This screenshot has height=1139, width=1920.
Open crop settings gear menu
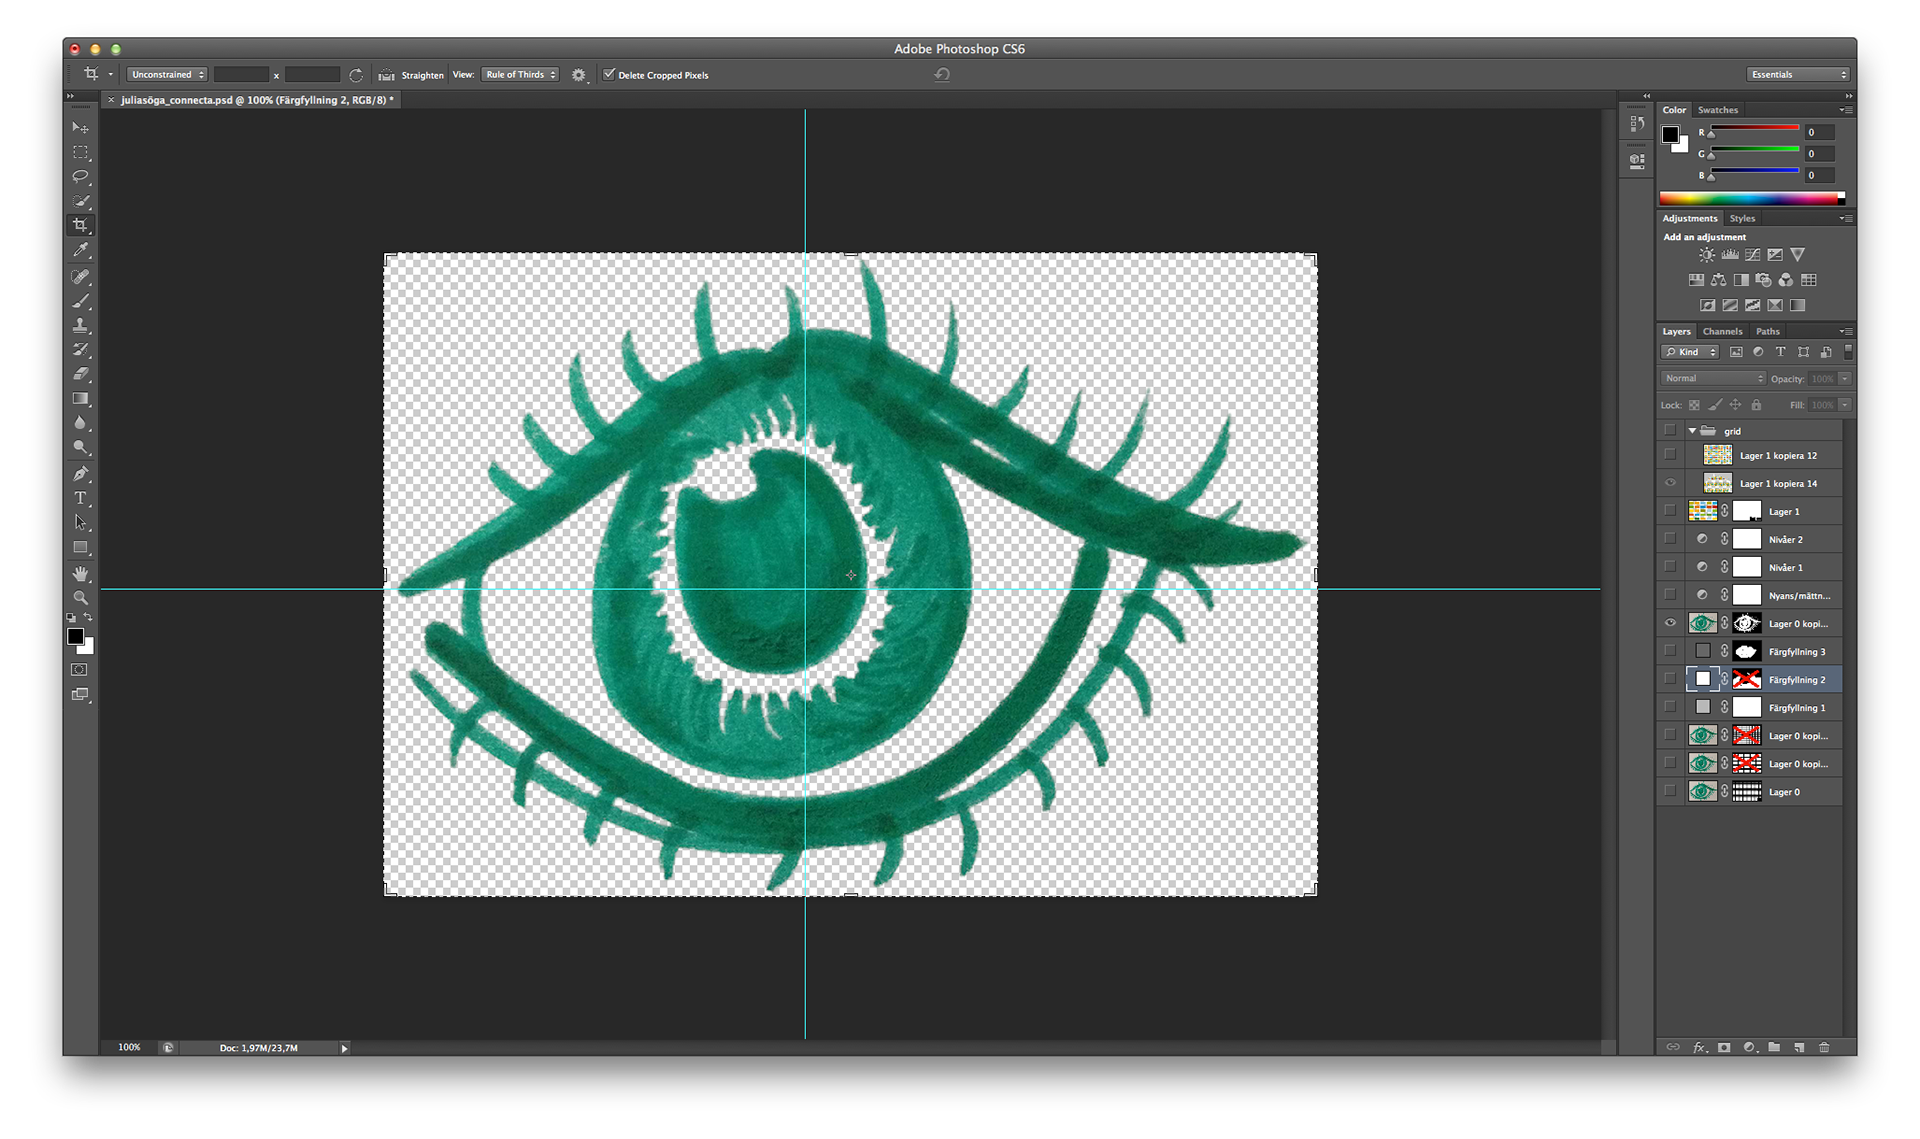pyautogui.click(x=578, y=75)
